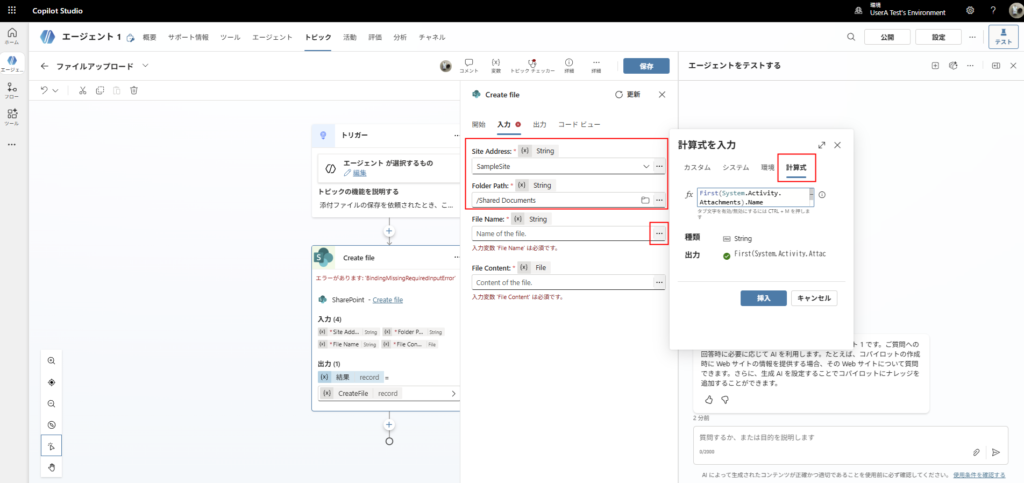Click the File Content input field
This screenshot has width=1024, height=483.
[x=561, y=283]
